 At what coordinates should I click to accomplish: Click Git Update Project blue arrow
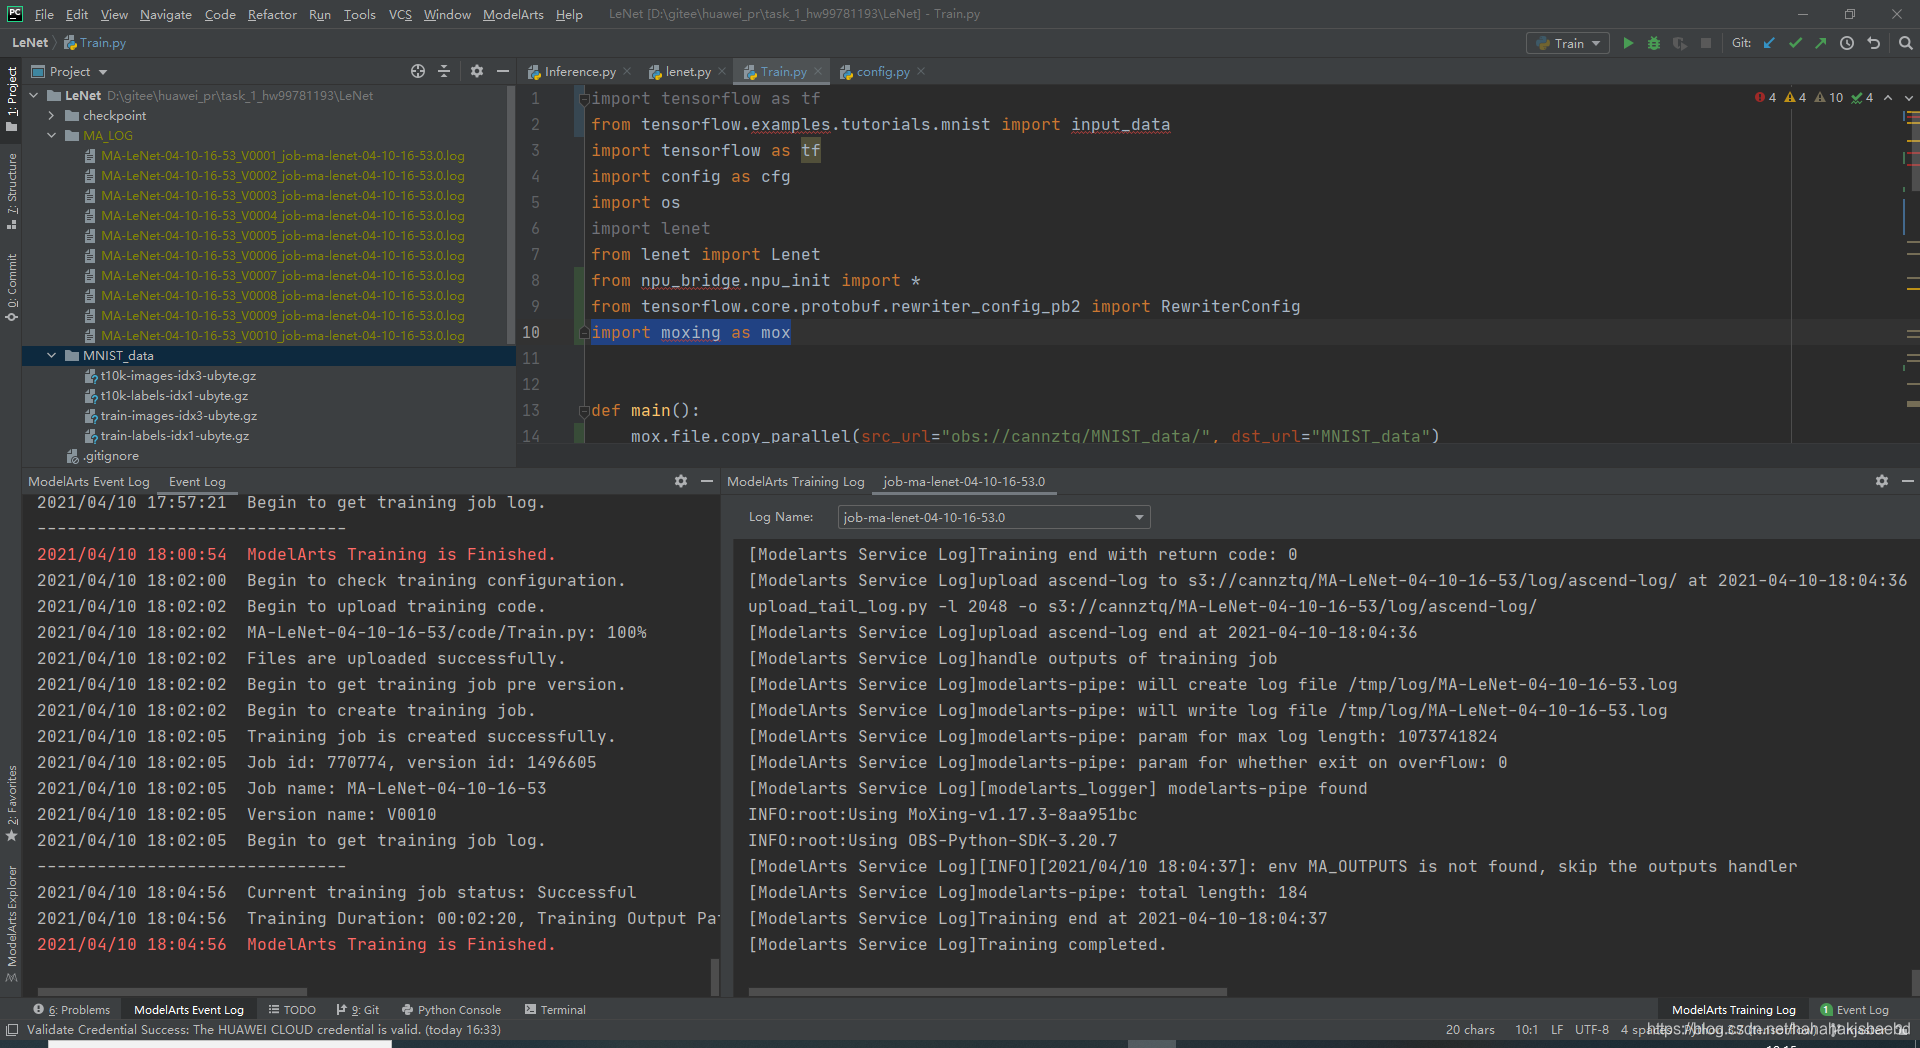(x=1769, y=43)
